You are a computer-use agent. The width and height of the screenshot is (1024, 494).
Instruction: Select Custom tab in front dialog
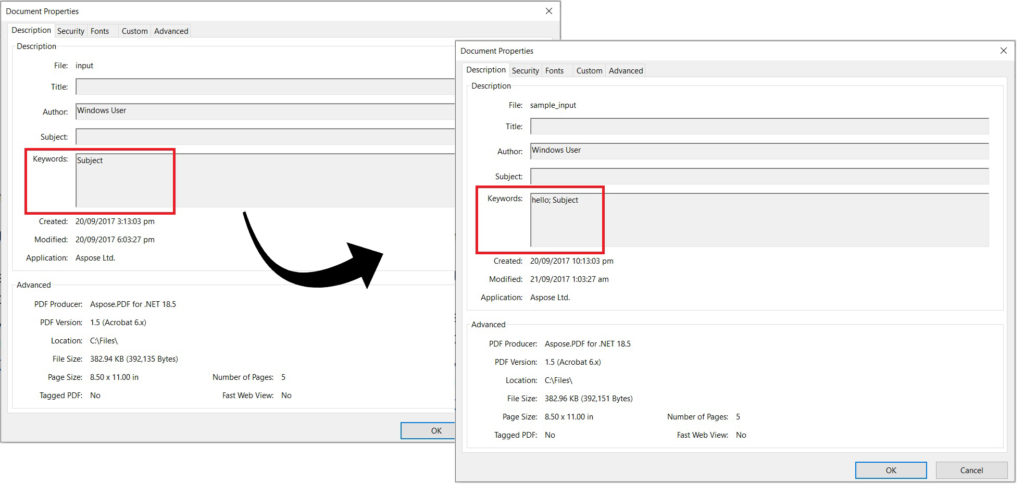tap(589, 71)
